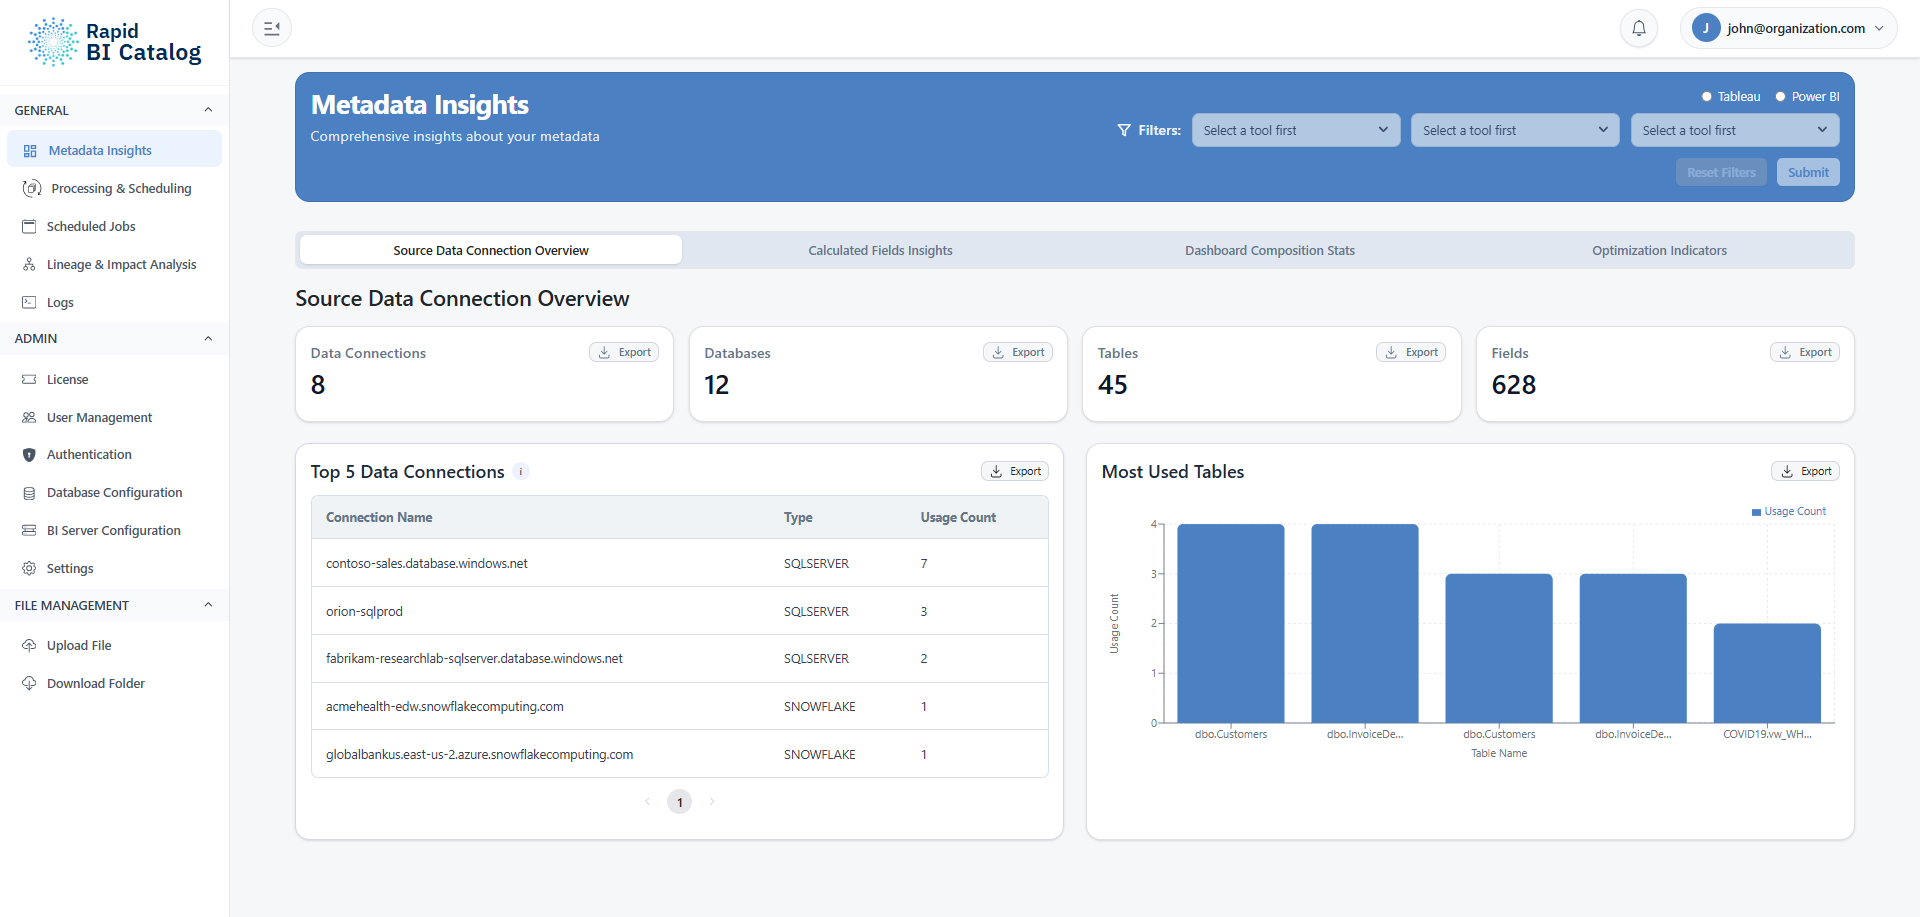
Task: Export the Data Connections card
Action: coord(624,352)
